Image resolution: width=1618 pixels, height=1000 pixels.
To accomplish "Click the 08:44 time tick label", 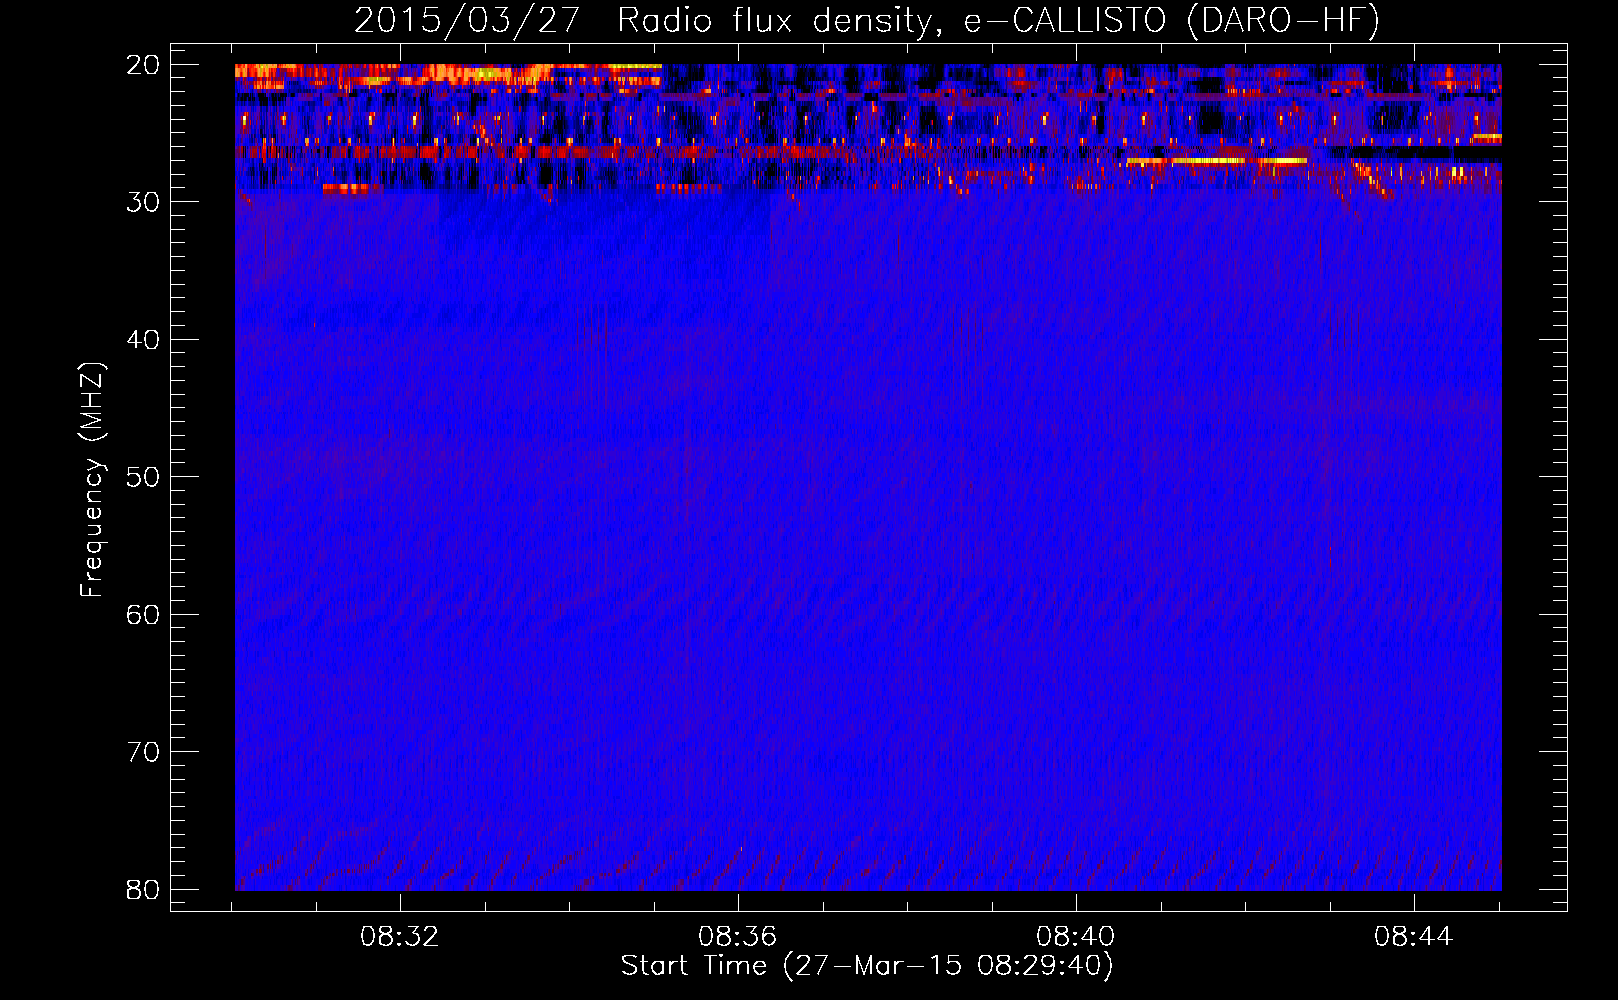I will point(1414,937).
